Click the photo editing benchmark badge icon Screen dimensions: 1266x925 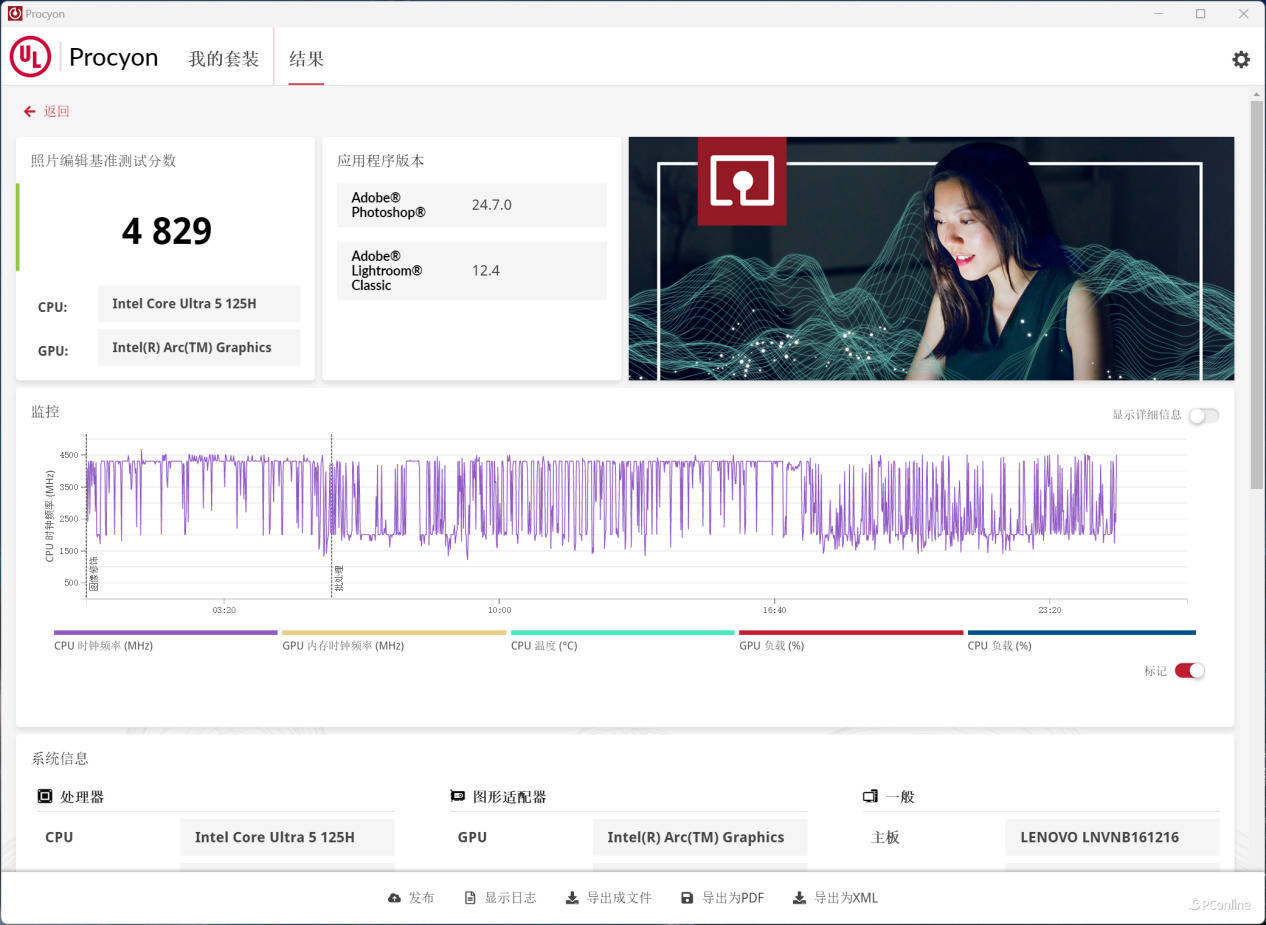point(742,181)
